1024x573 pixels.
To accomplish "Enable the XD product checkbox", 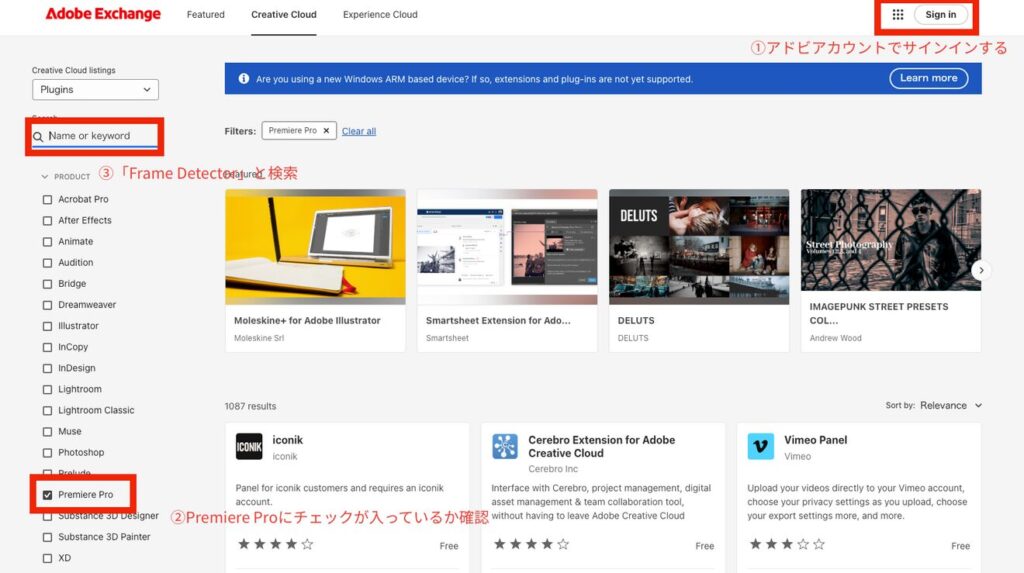I will [47, 559].
